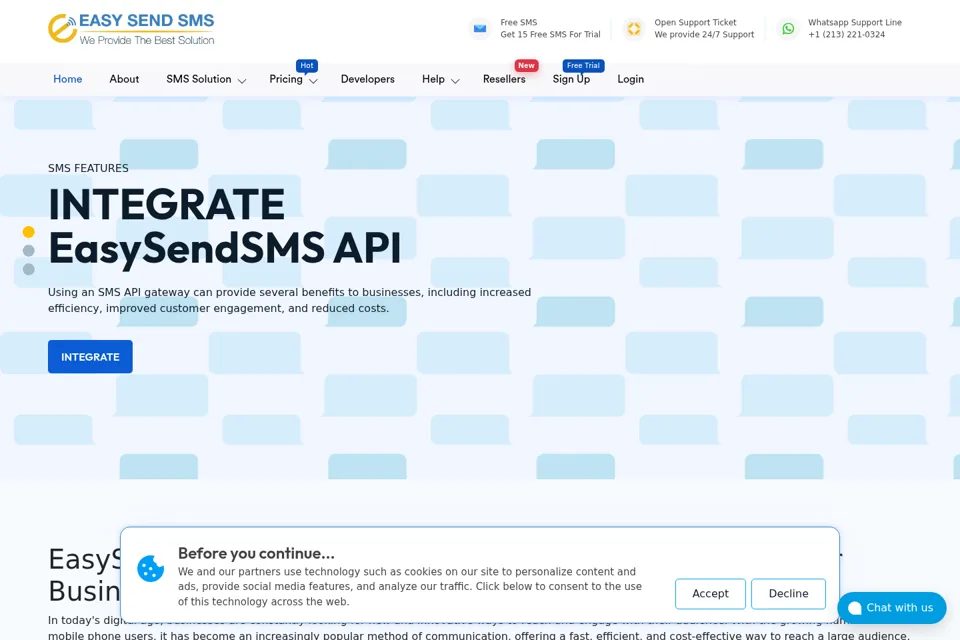Click the Free SMS header text
The image size is (960, 640).
519,22
